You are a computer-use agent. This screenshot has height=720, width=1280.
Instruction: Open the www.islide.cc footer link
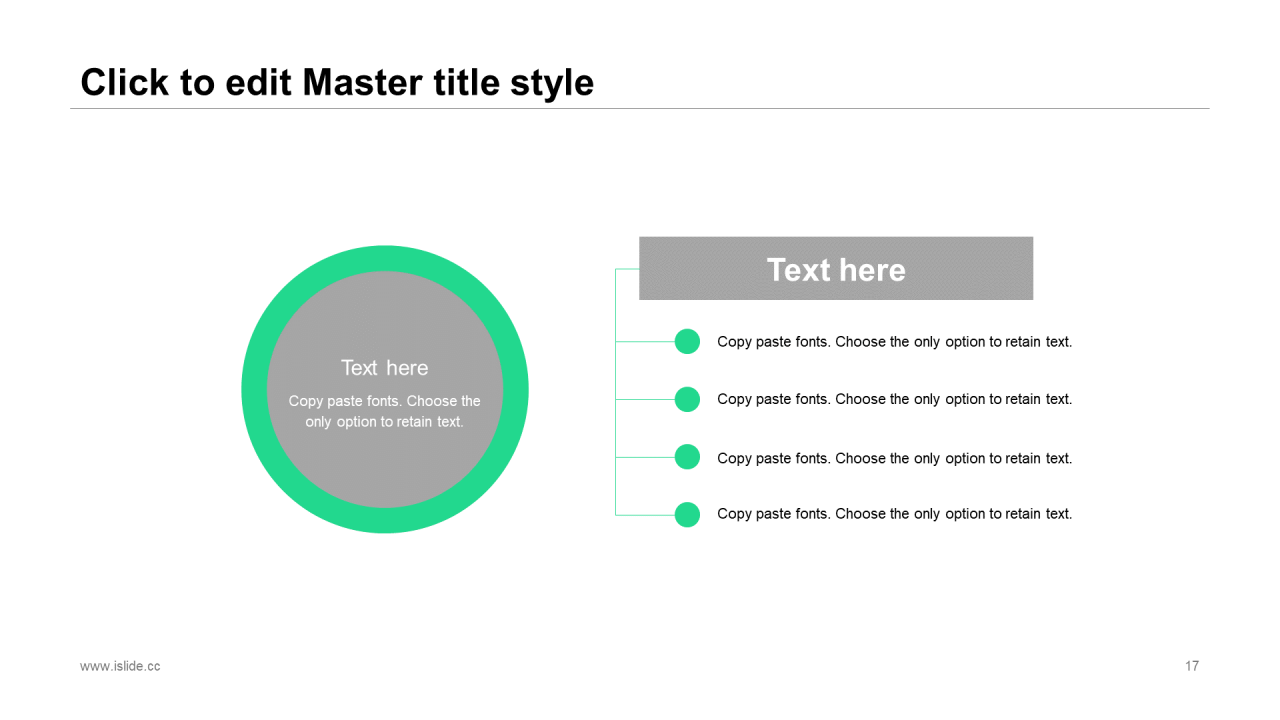pyautogui.click(x=120, y=666)
